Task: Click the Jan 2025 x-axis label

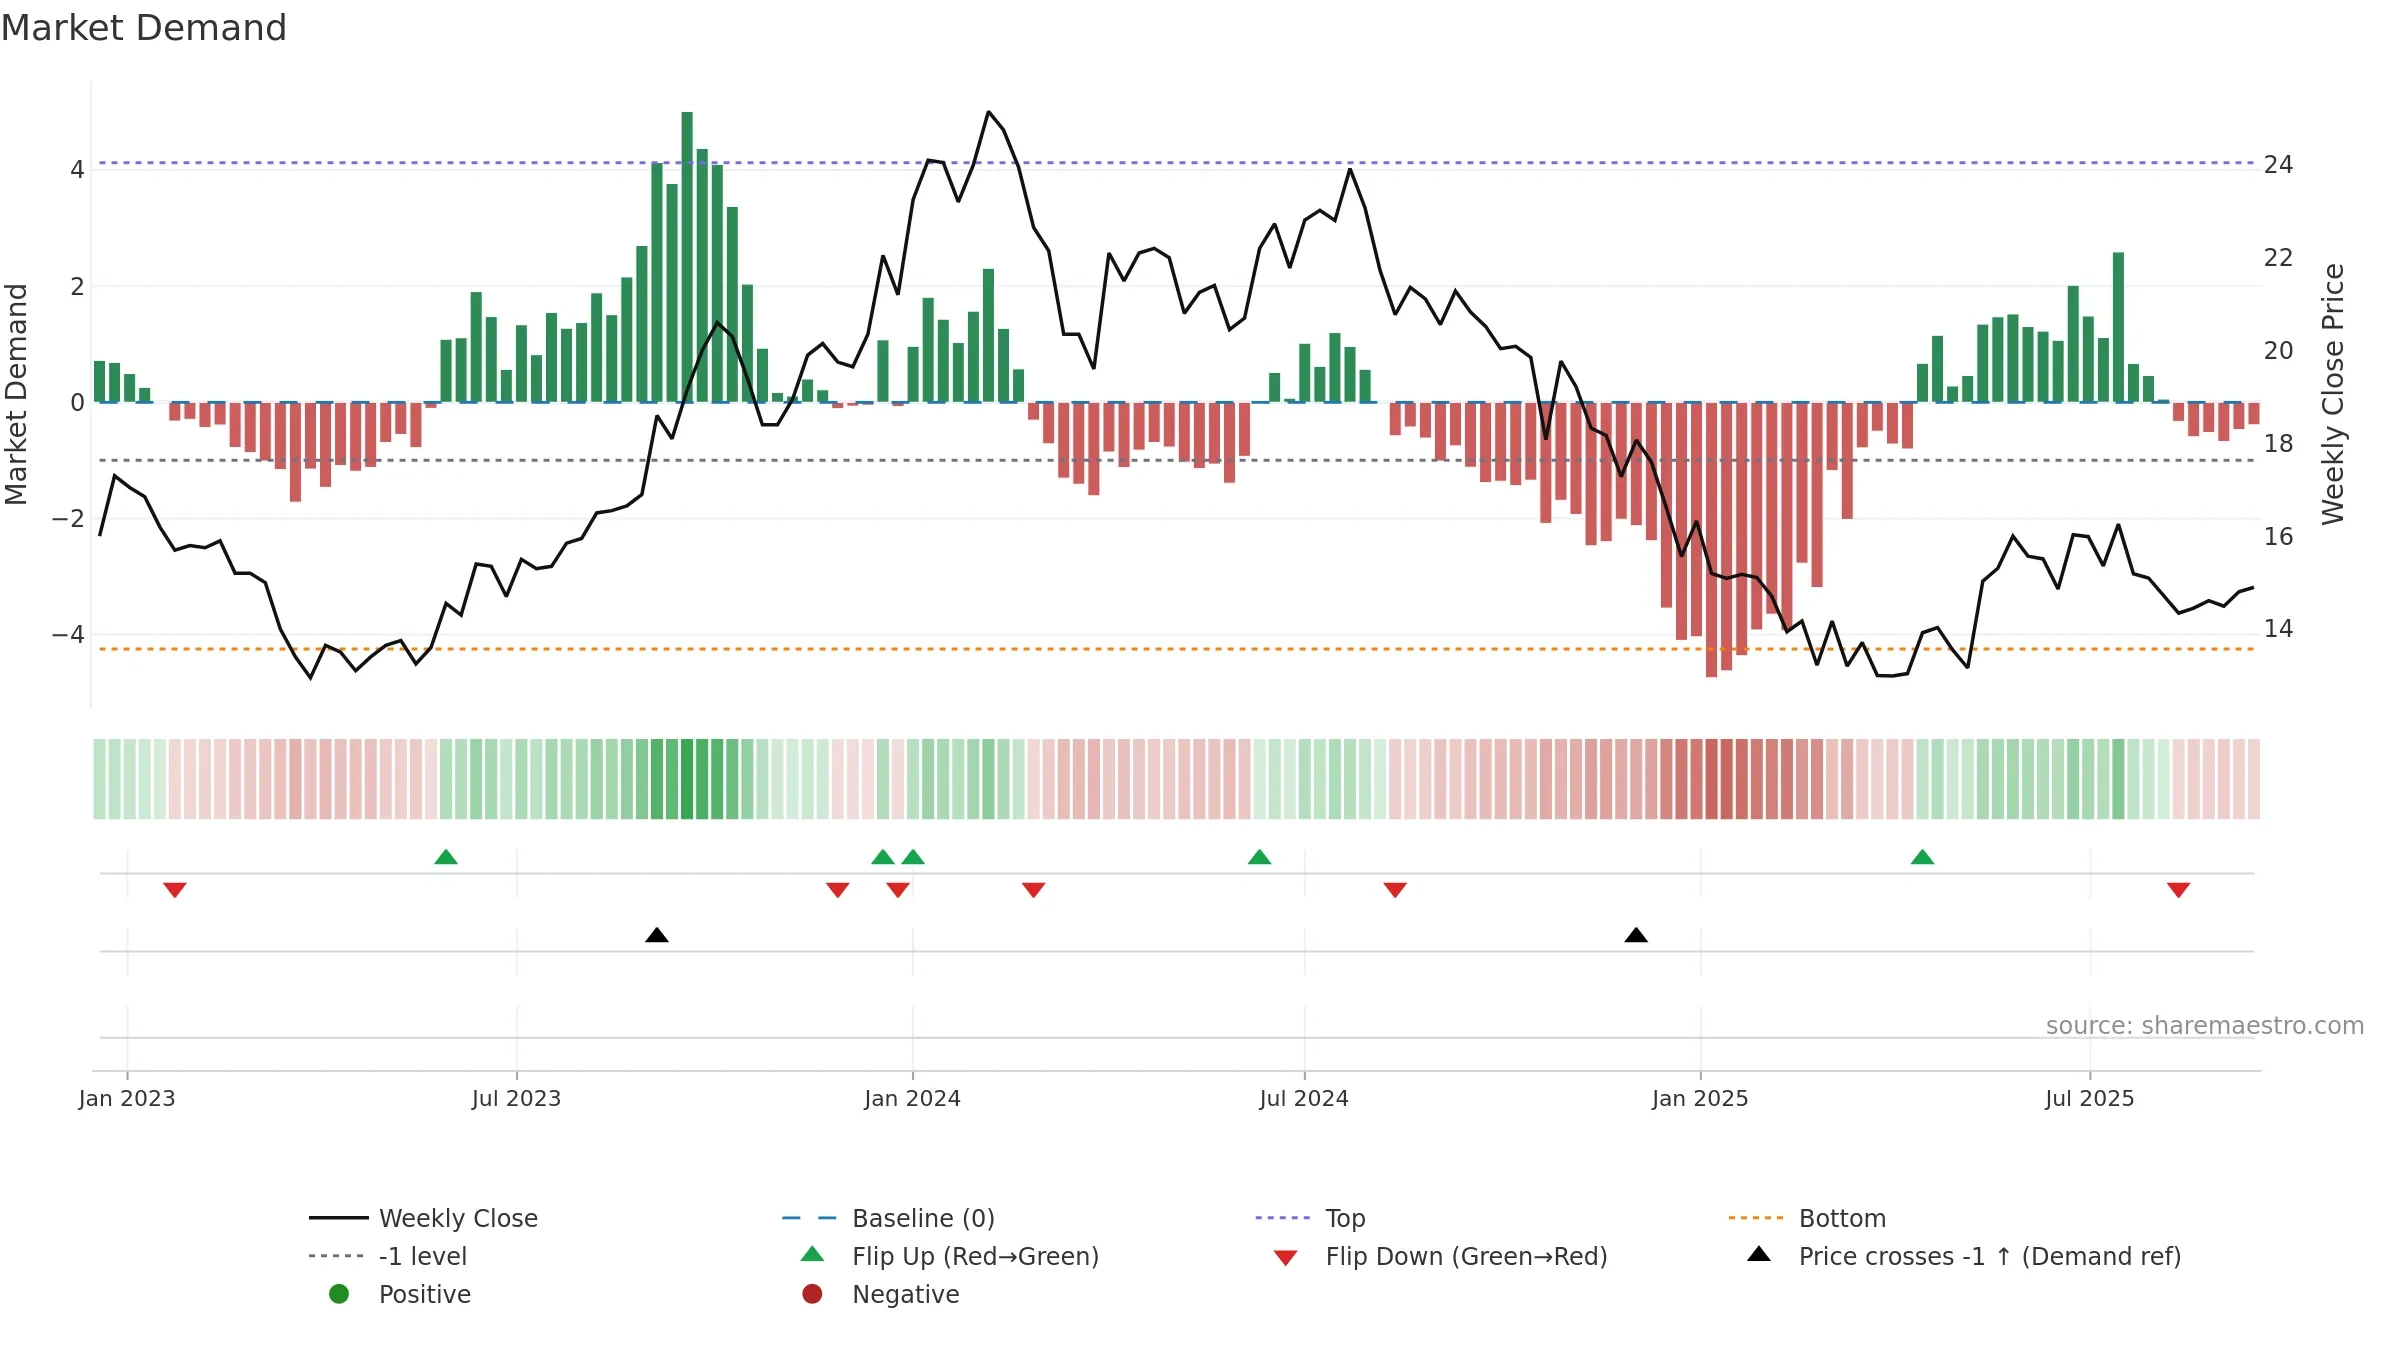Action: pyautogui.click(x=1700, y=1099)
